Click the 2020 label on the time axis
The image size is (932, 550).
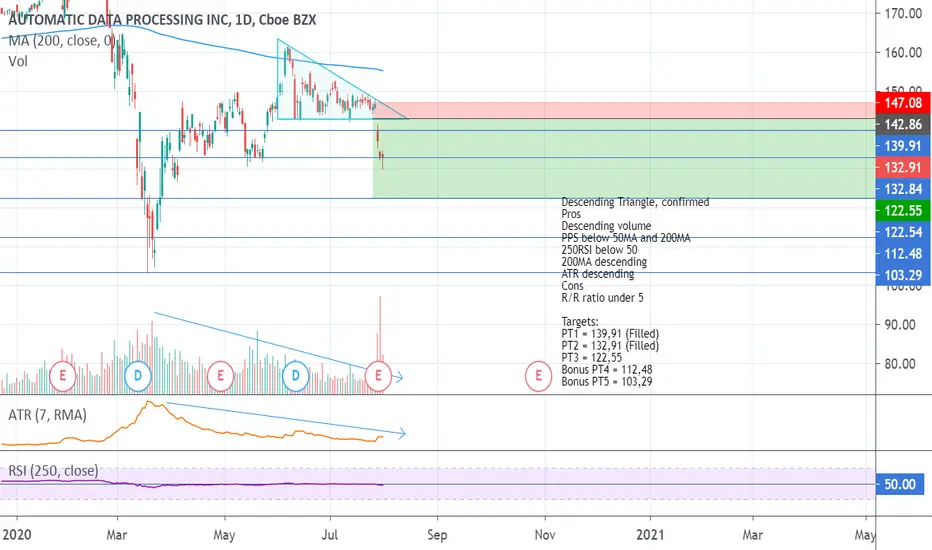[17, 535]
